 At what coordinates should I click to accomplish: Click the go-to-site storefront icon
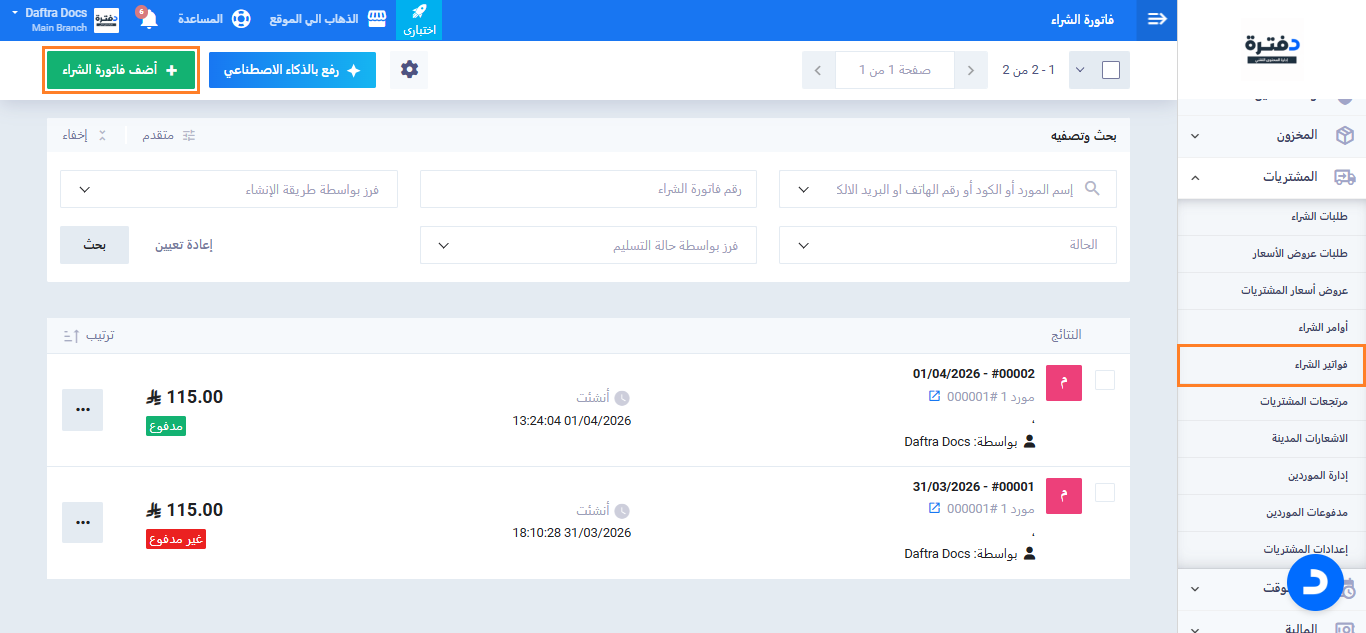376,20
